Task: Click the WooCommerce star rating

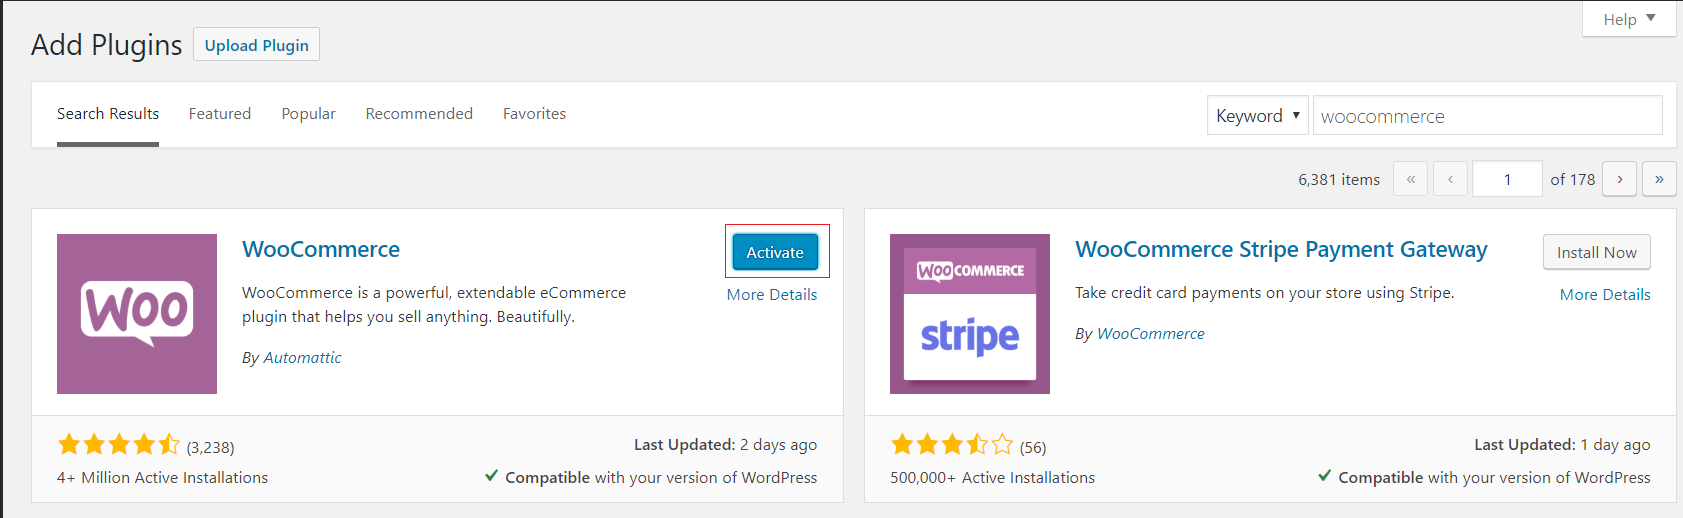Action: (119, 445)
